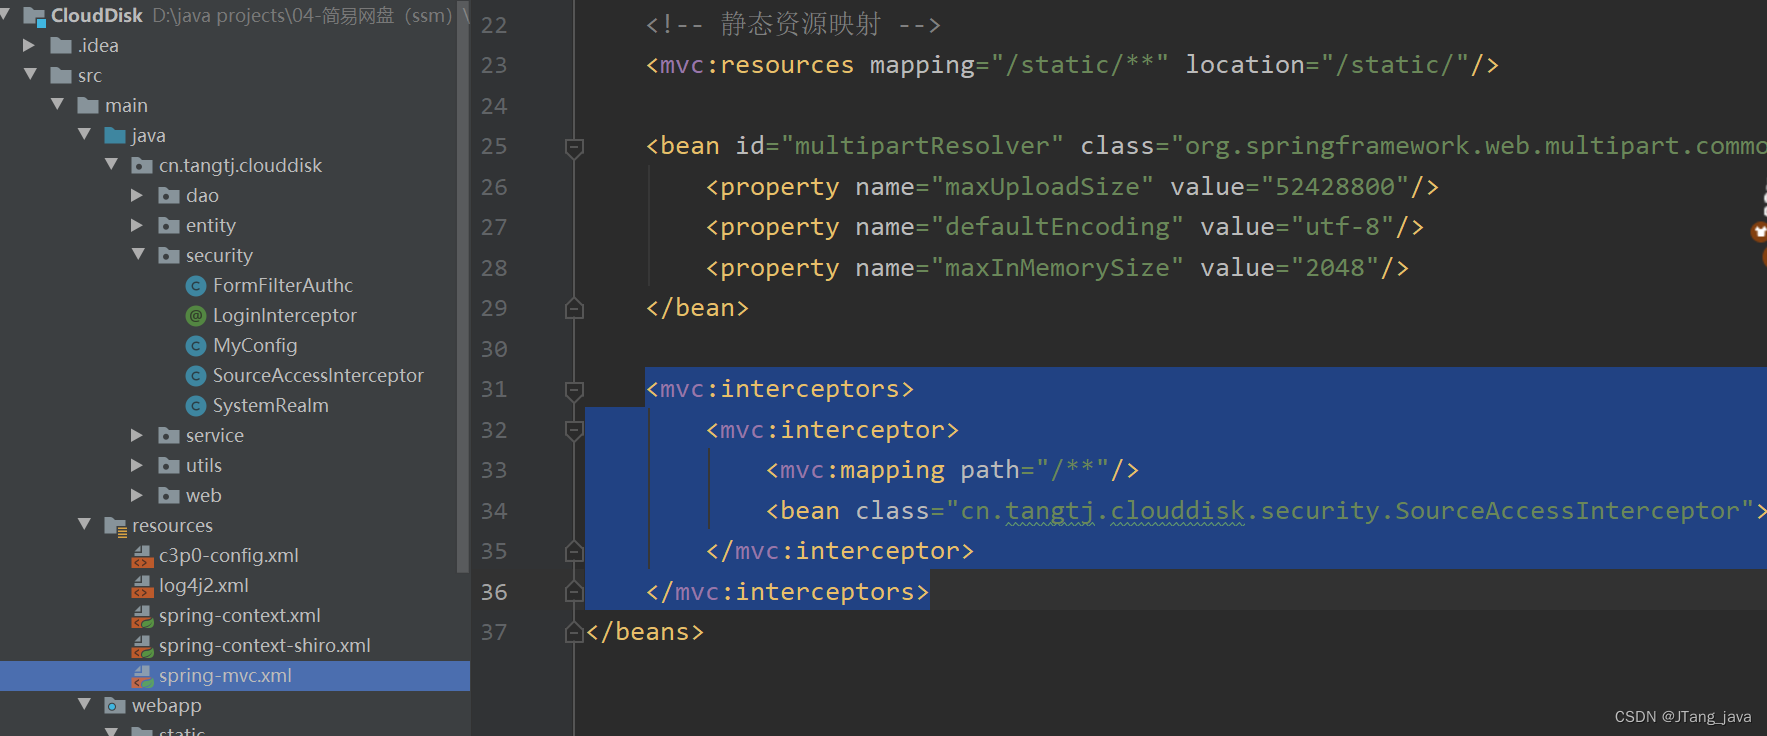1767x736 pixels.
Task: Click the main folder icon
Action: (88, 105)
